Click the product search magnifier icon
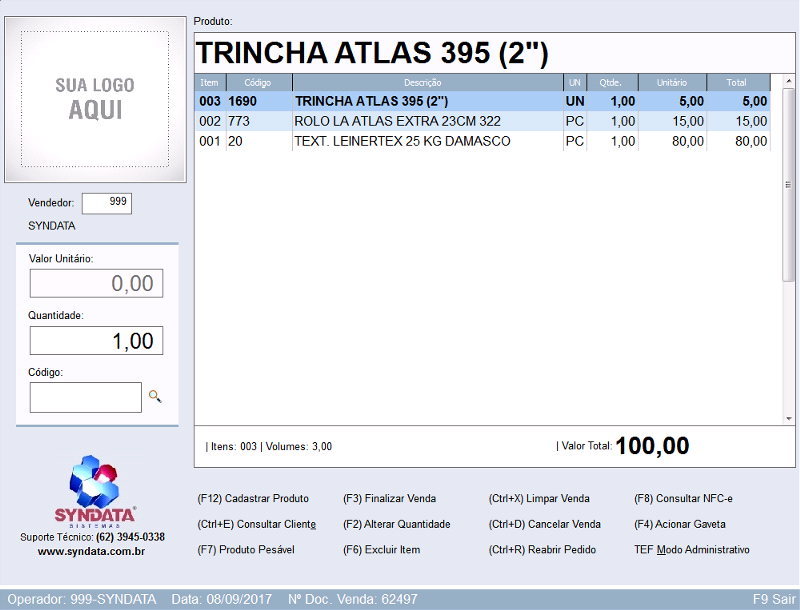The height and width of the screenshot is (610, 800). click(155, 396)
